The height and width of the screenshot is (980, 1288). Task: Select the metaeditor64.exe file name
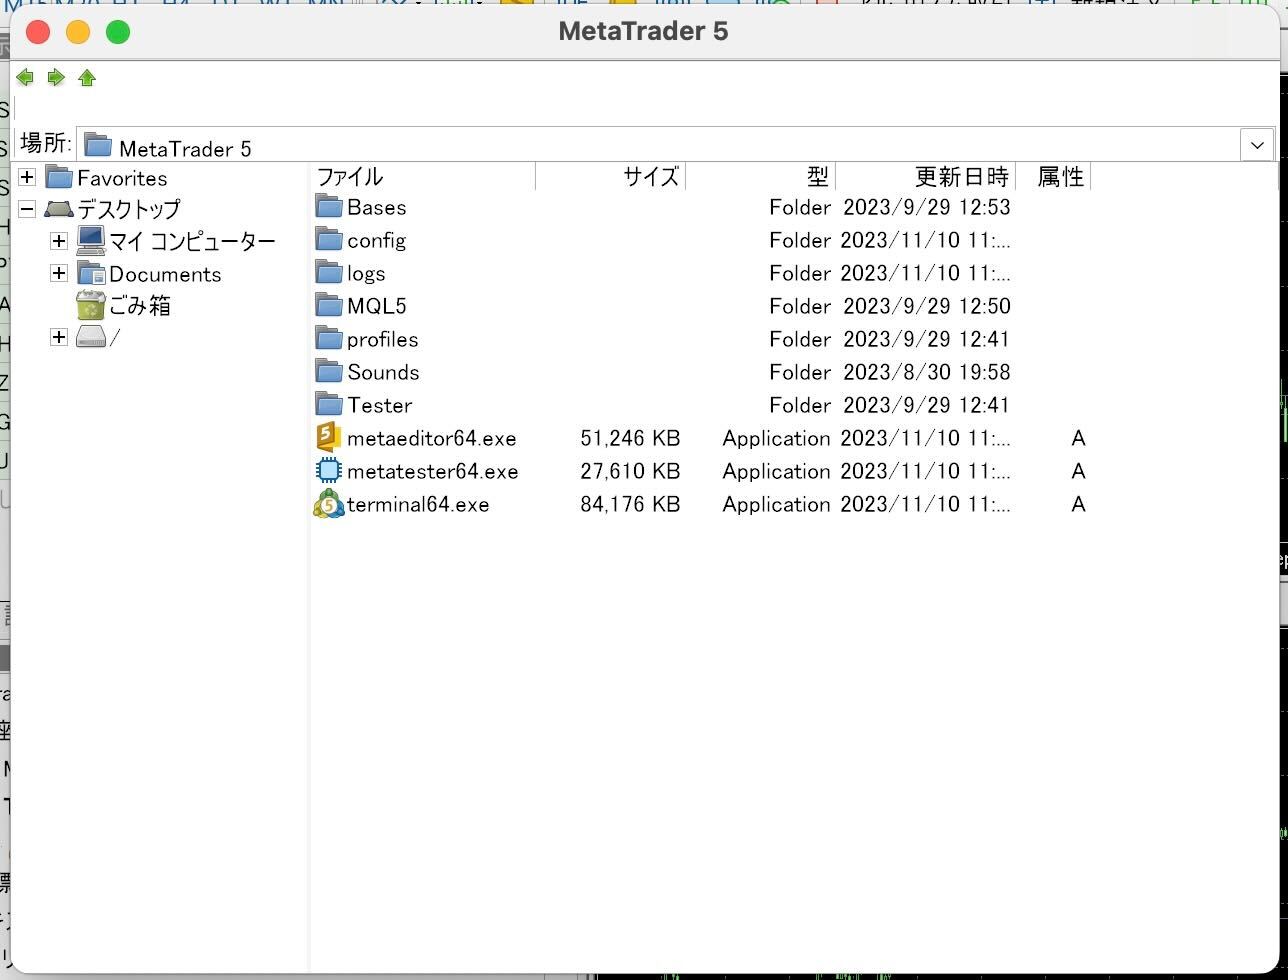coord(432,438)
